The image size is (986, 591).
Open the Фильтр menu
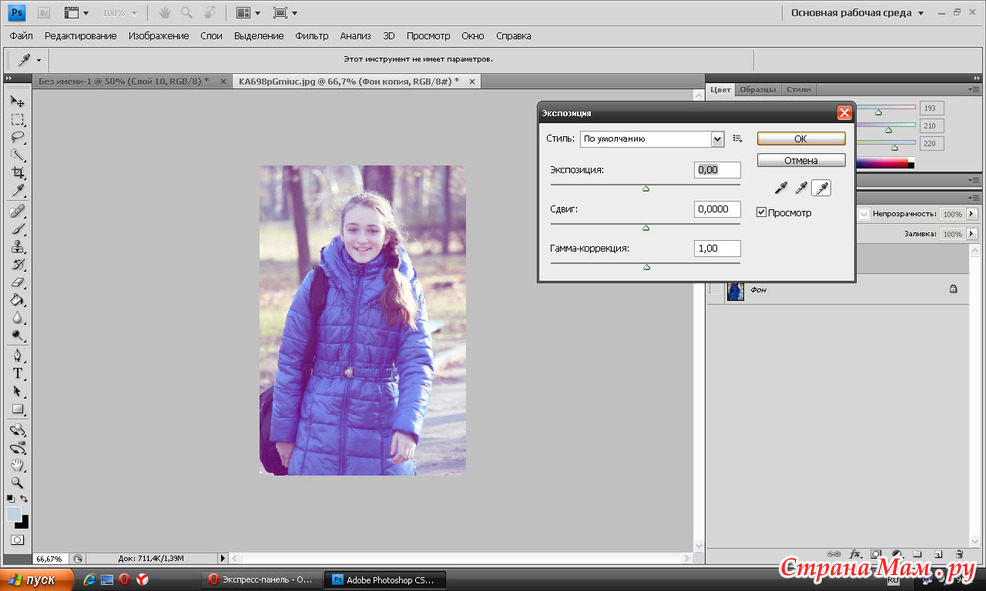coord(312,36)
